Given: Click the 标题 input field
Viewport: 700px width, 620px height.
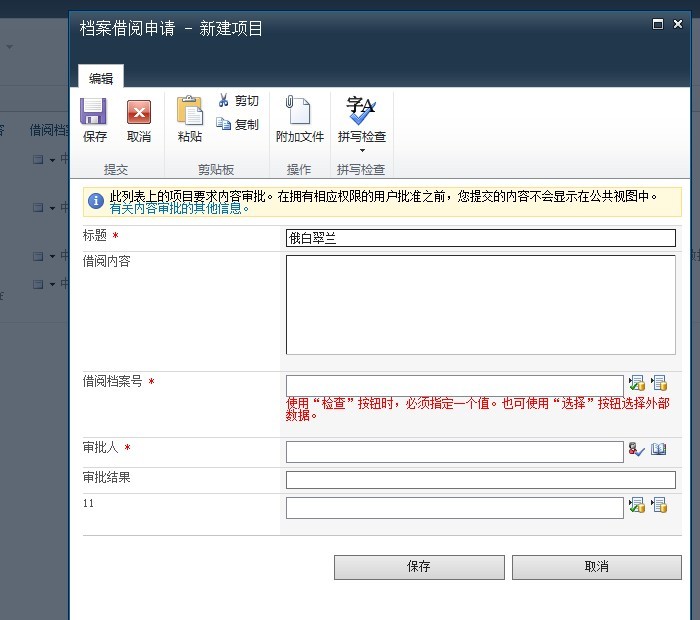Looking at the screenshot, I should coord(480,238).
